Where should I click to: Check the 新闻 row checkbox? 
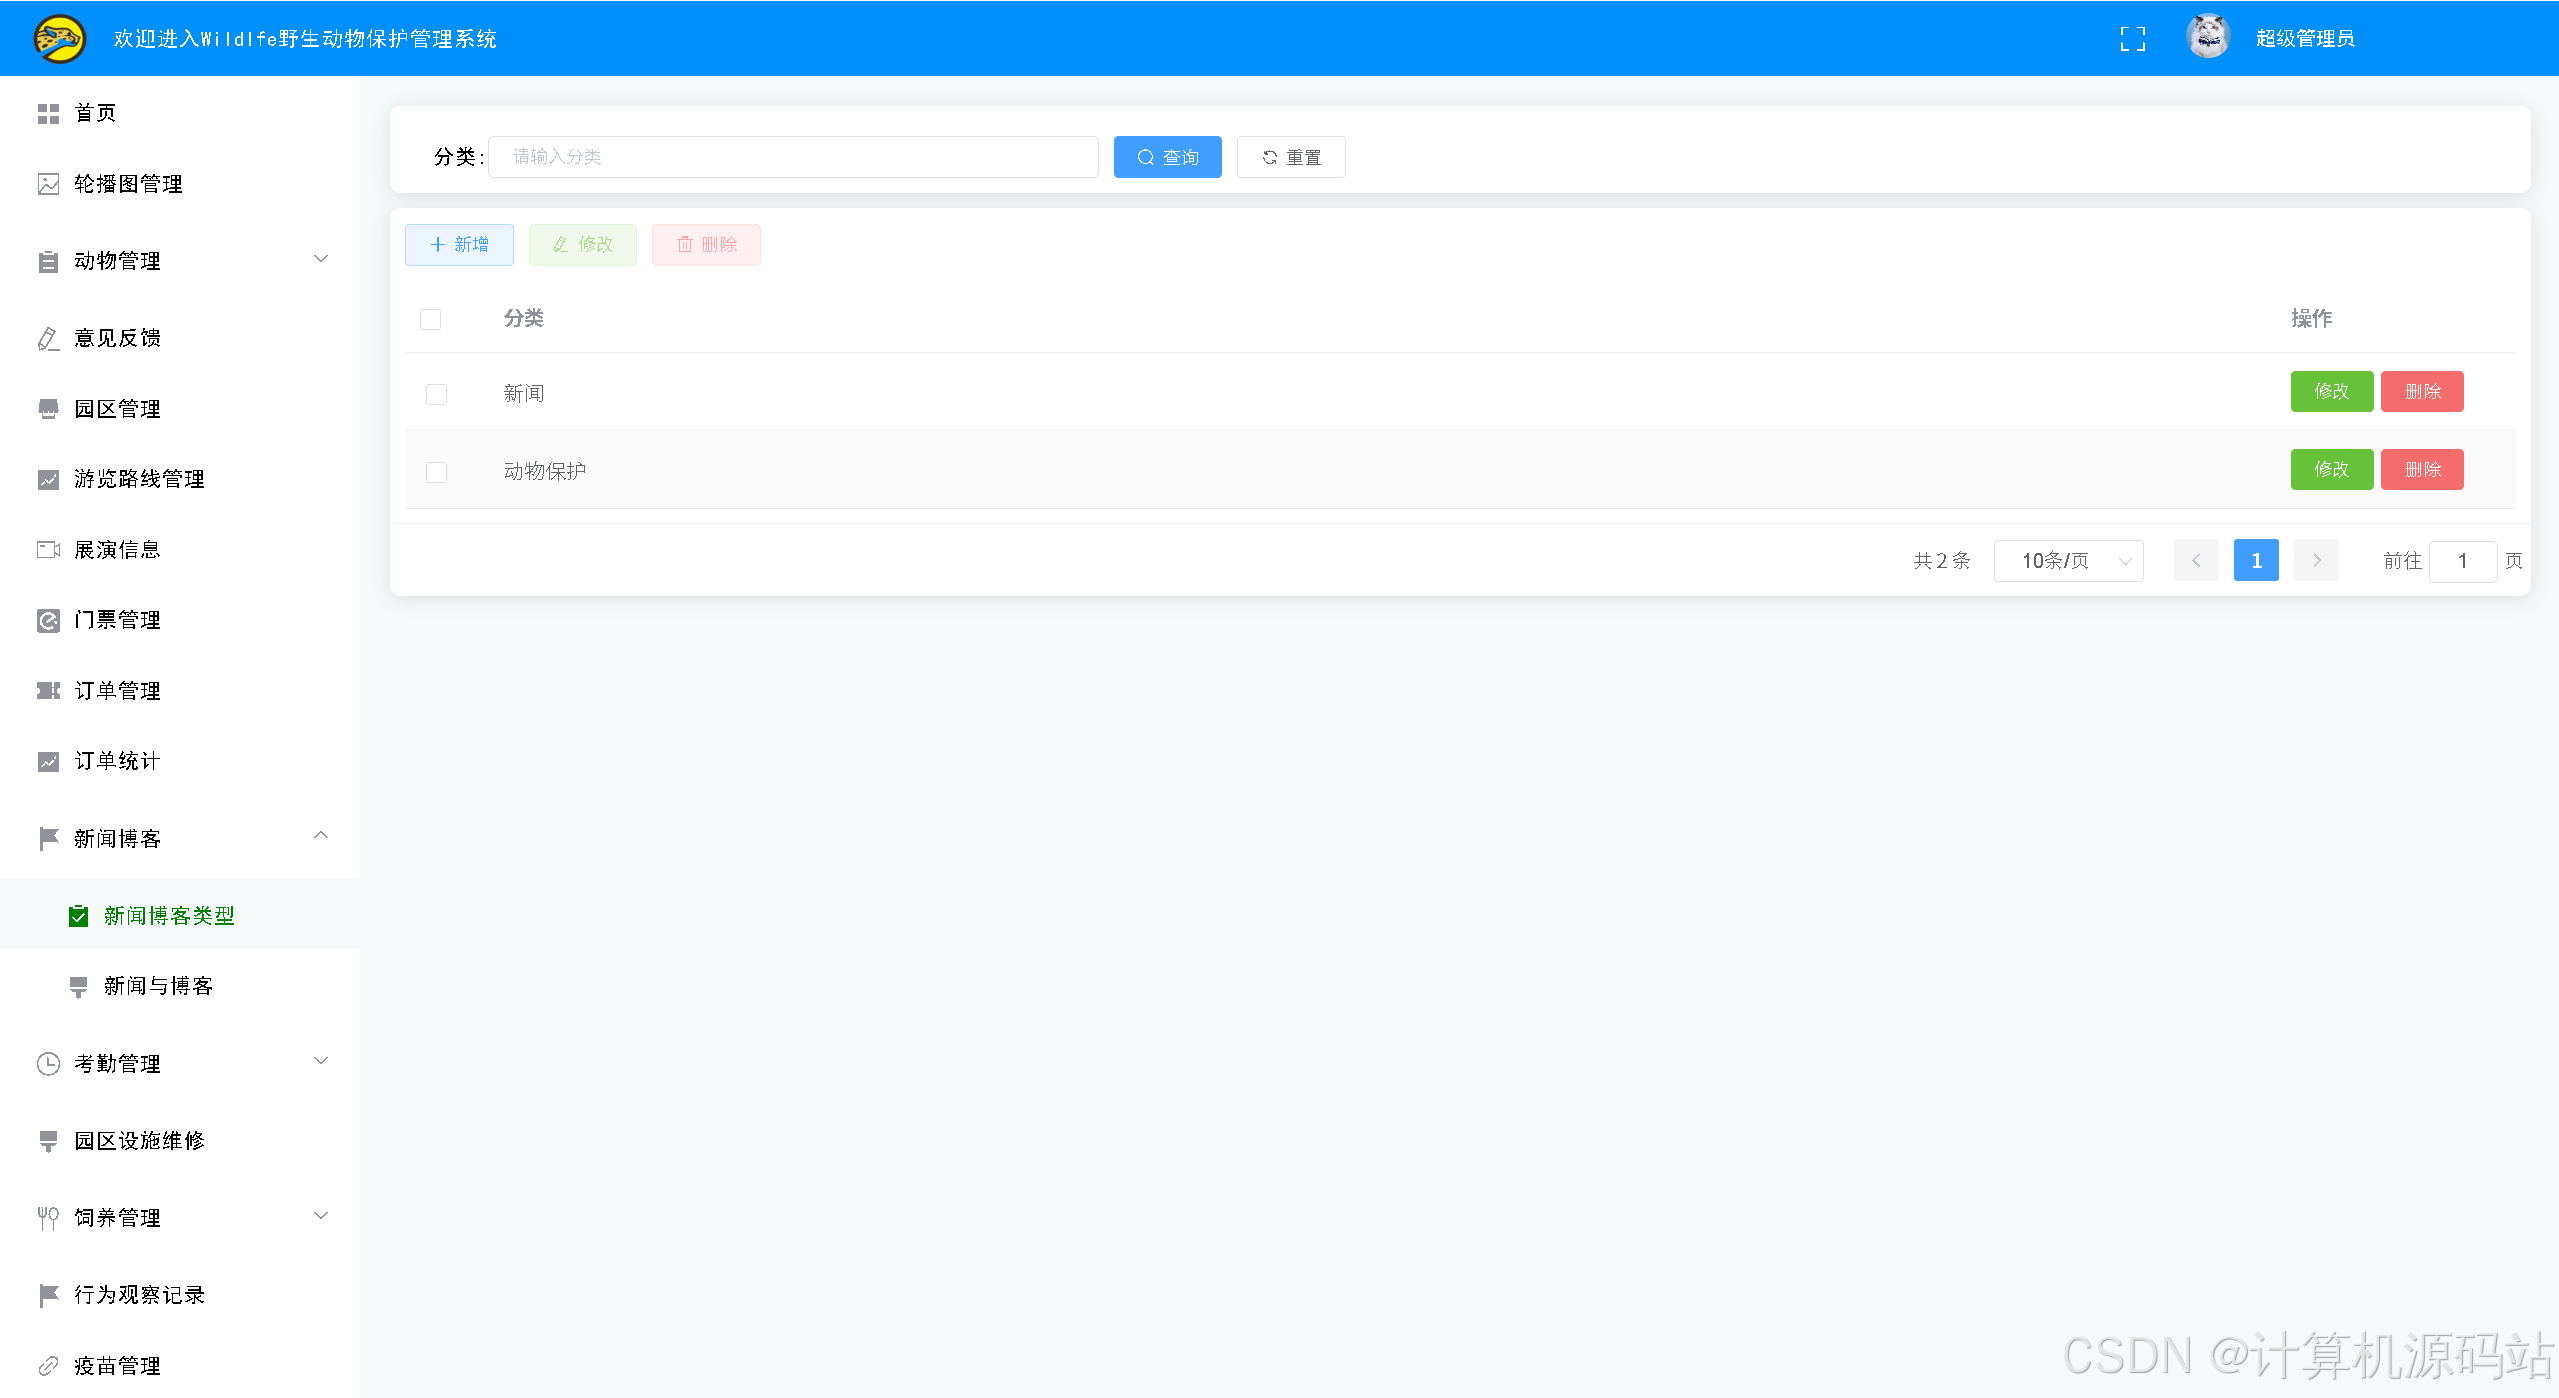(437, 395)
